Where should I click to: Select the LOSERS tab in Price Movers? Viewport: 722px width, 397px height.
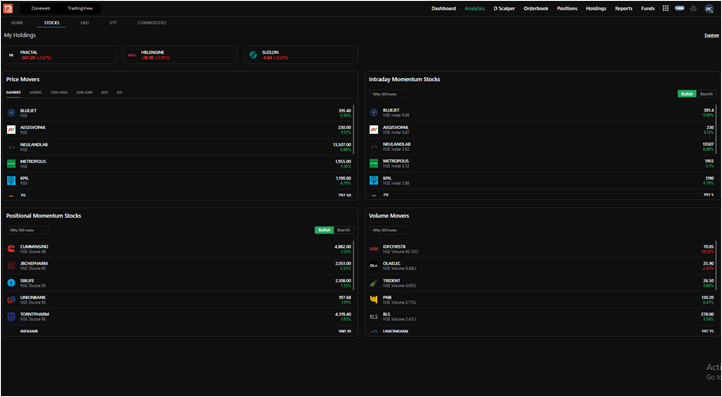coord(35,93)
